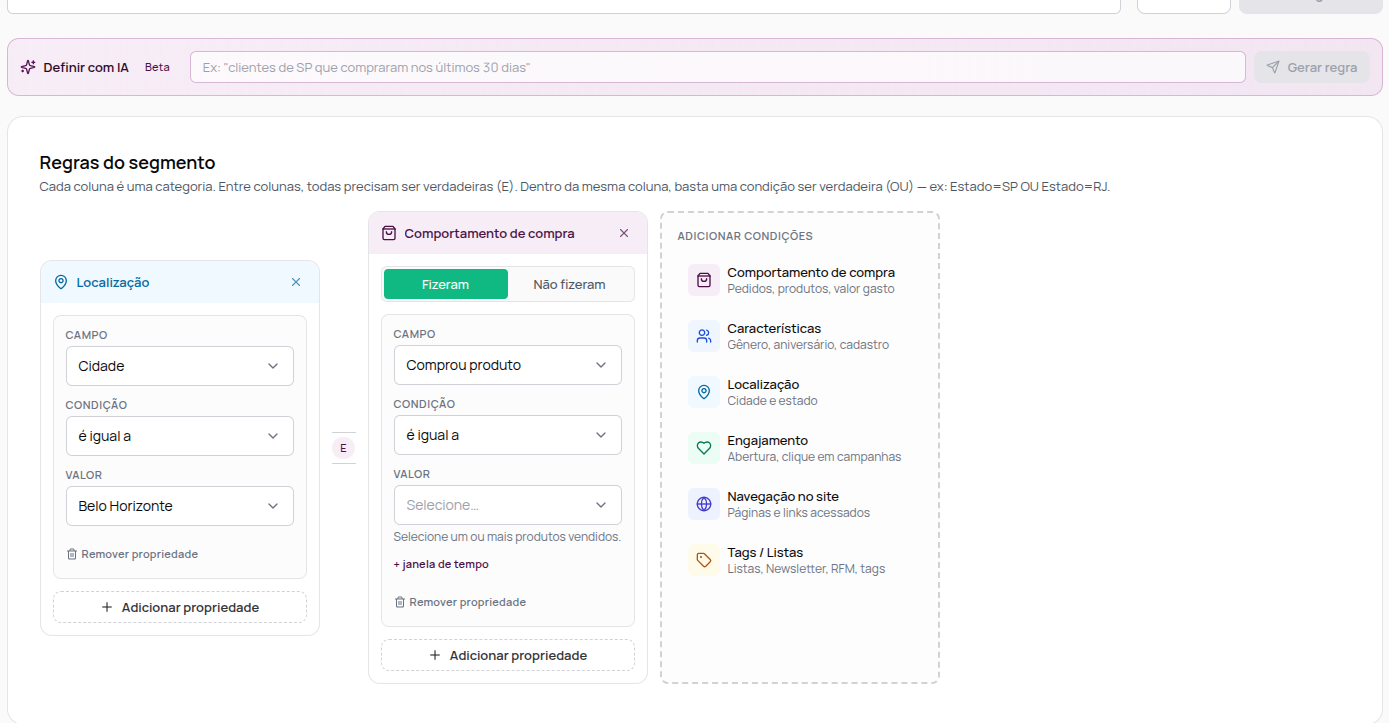Click the Regras do segmento heading

[127, 163]
